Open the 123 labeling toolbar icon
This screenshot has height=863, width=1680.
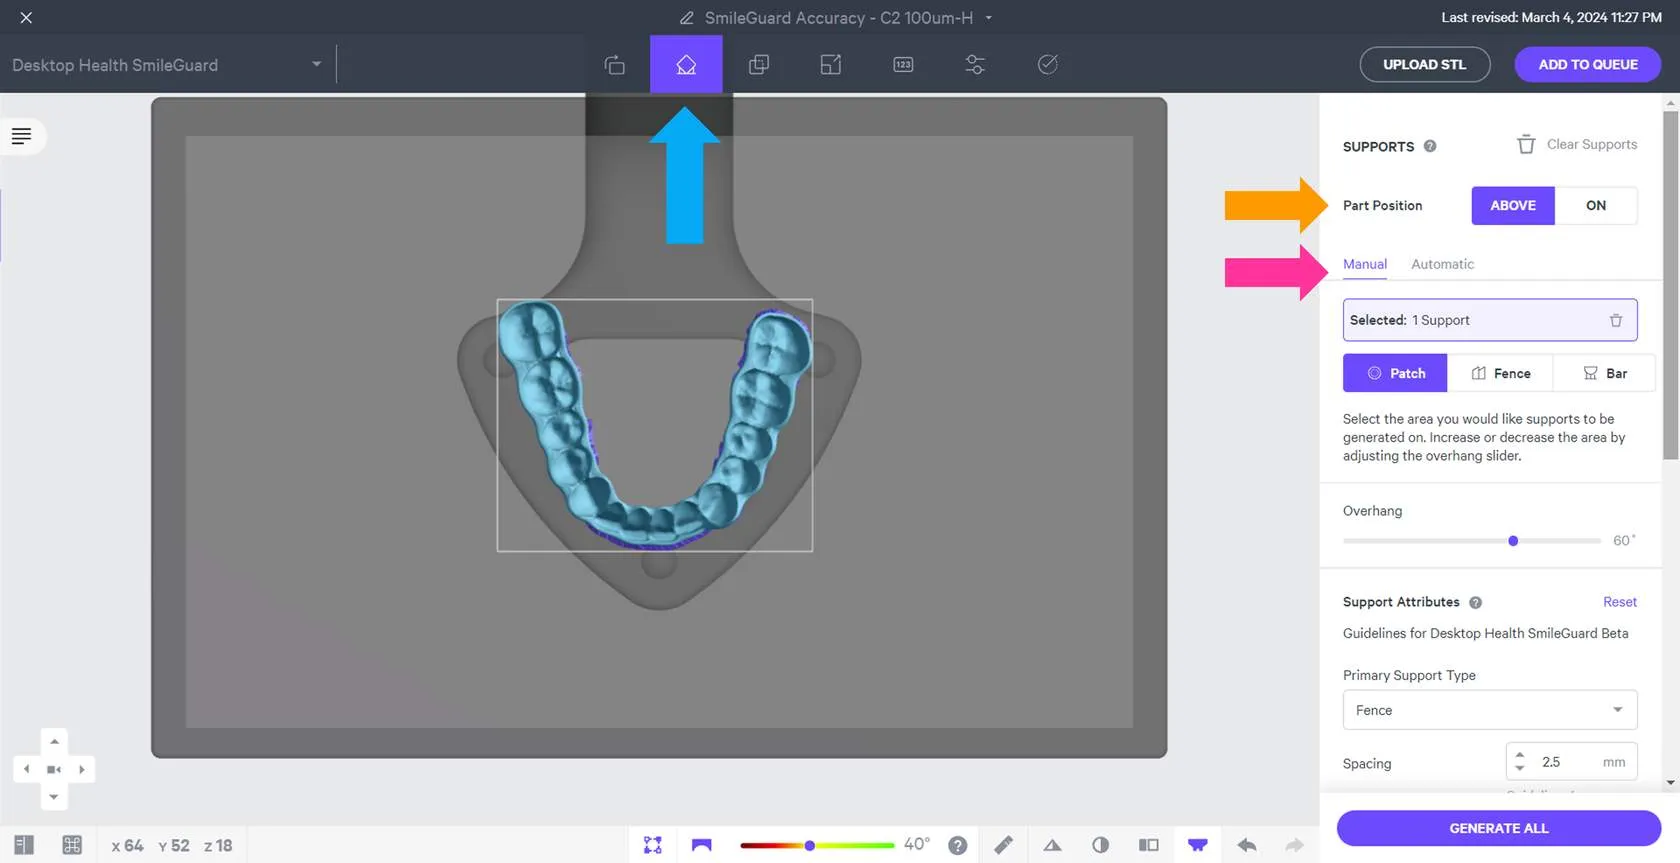[x=903, y=65]
